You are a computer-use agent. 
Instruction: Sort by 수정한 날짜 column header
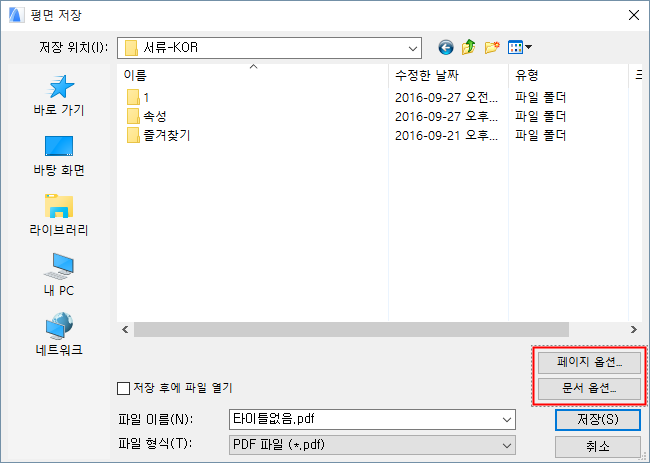(x=448, y=75)
